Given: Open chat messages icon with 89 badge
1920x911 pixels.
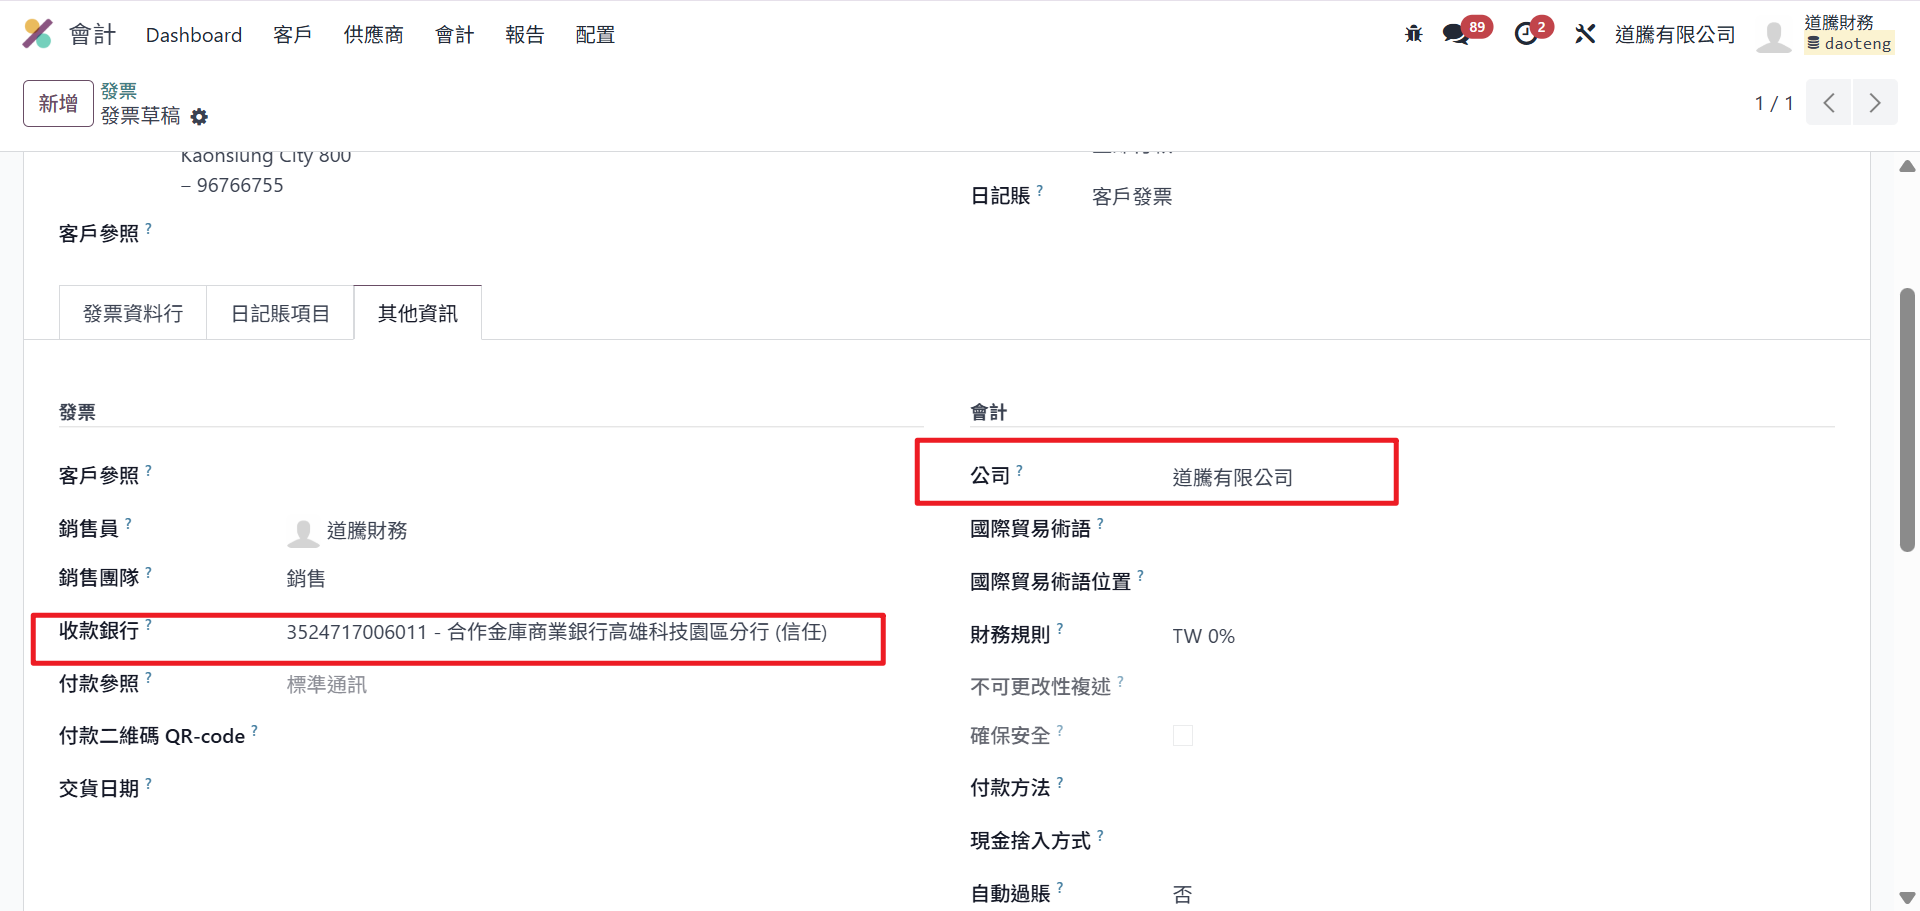Looking at the screenshot, I should point(1456,34).
